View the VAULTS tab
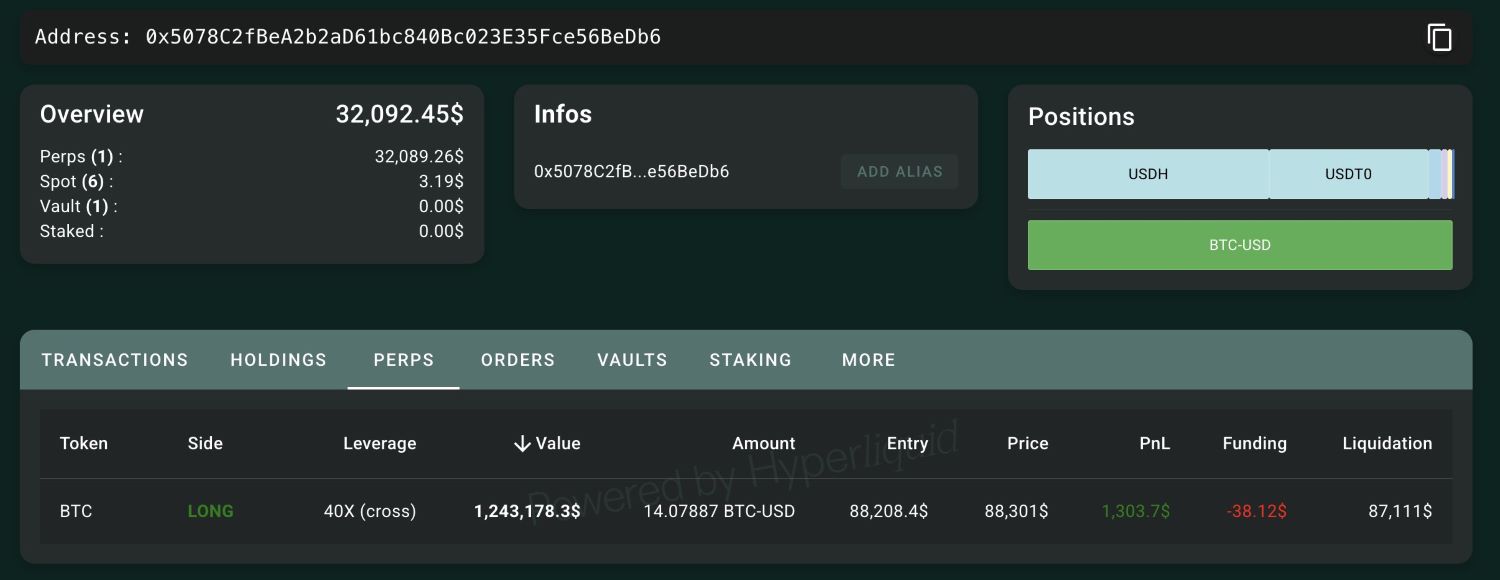Image resolution: width=1500 pixels, height=580 pixels. (x=632, y=360)
